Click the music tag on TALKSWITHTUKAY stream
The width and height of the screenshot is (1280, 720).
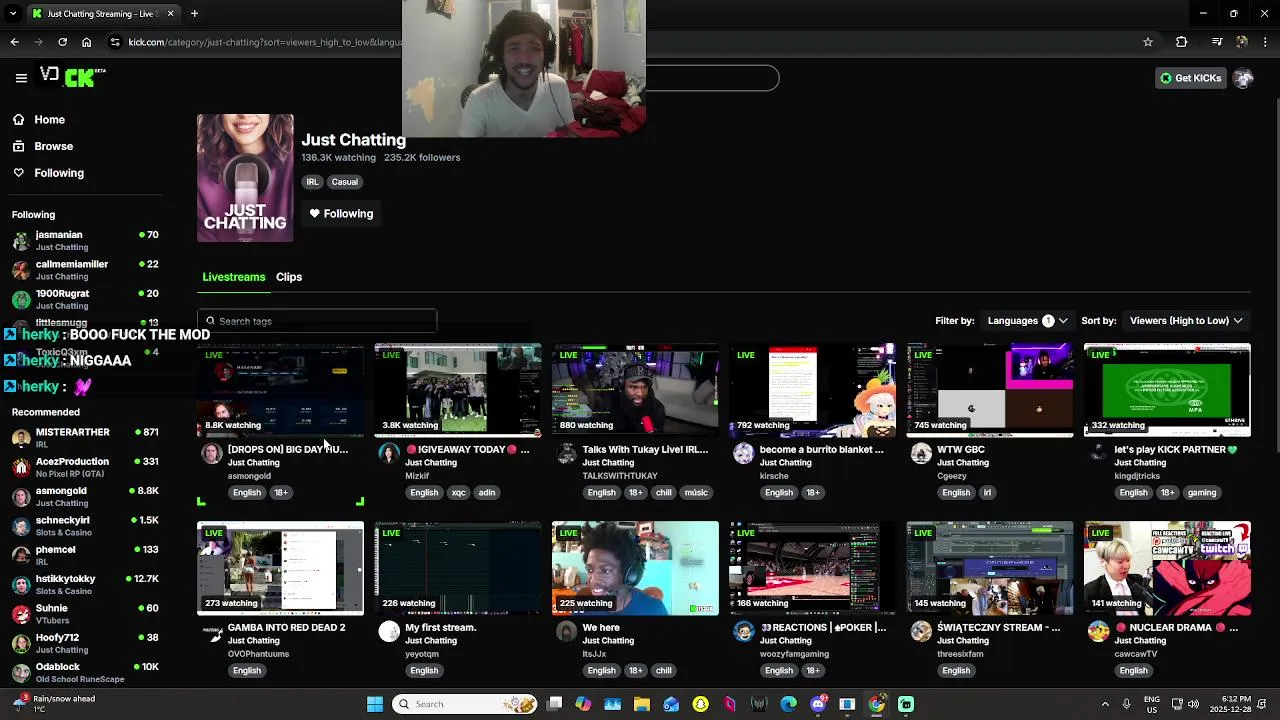(x=696, y=492)
